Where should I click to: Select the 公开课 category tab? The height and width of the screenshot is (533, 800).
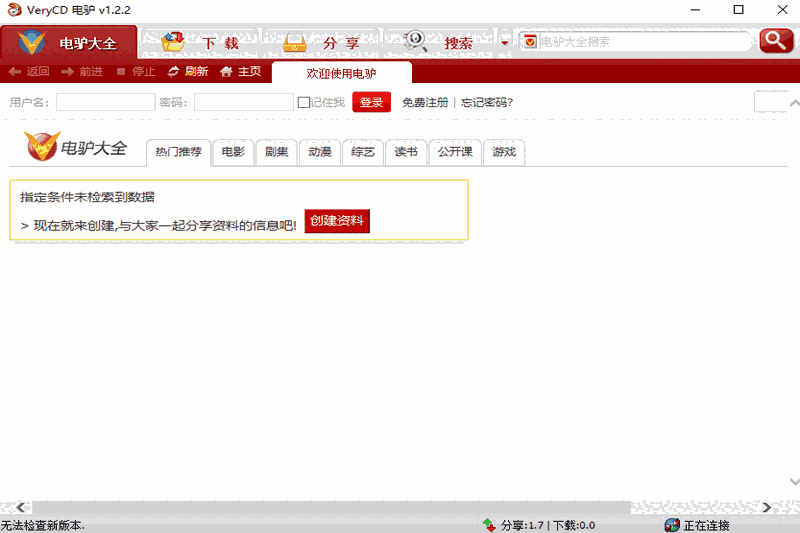455,152
